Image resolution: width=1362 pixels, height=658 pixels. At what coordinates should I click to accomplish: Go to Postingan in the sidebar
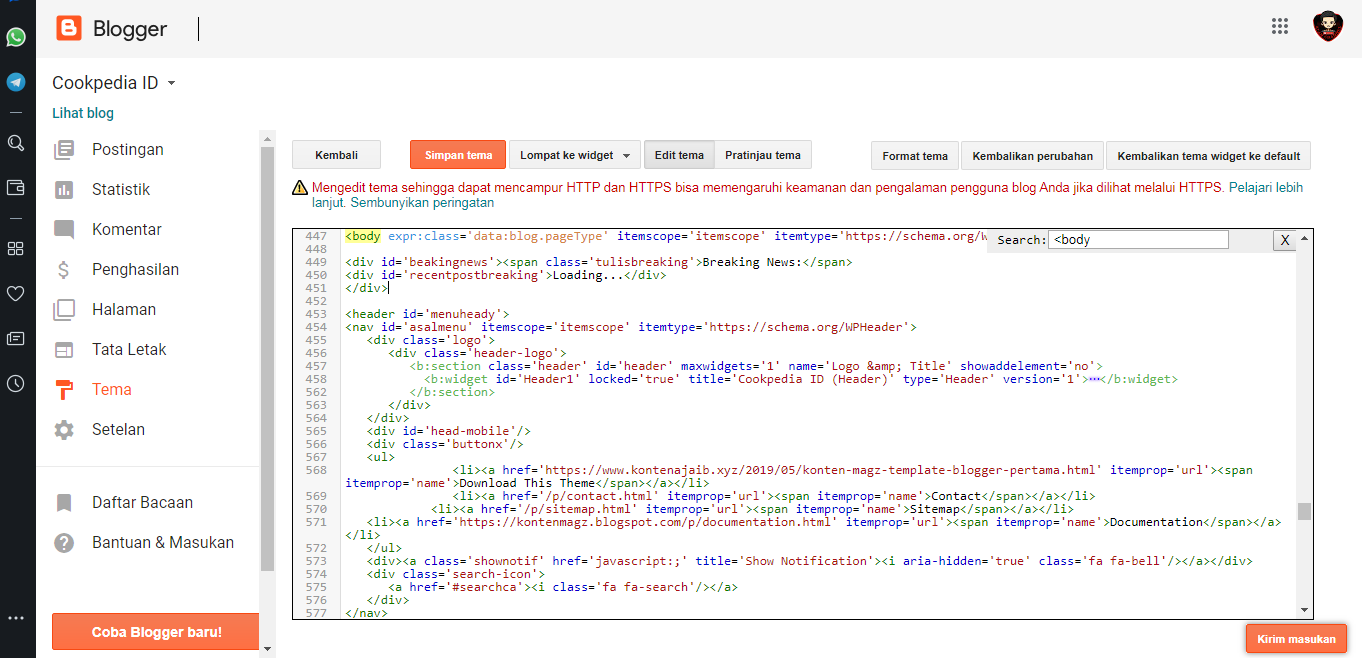pos(127,150)
